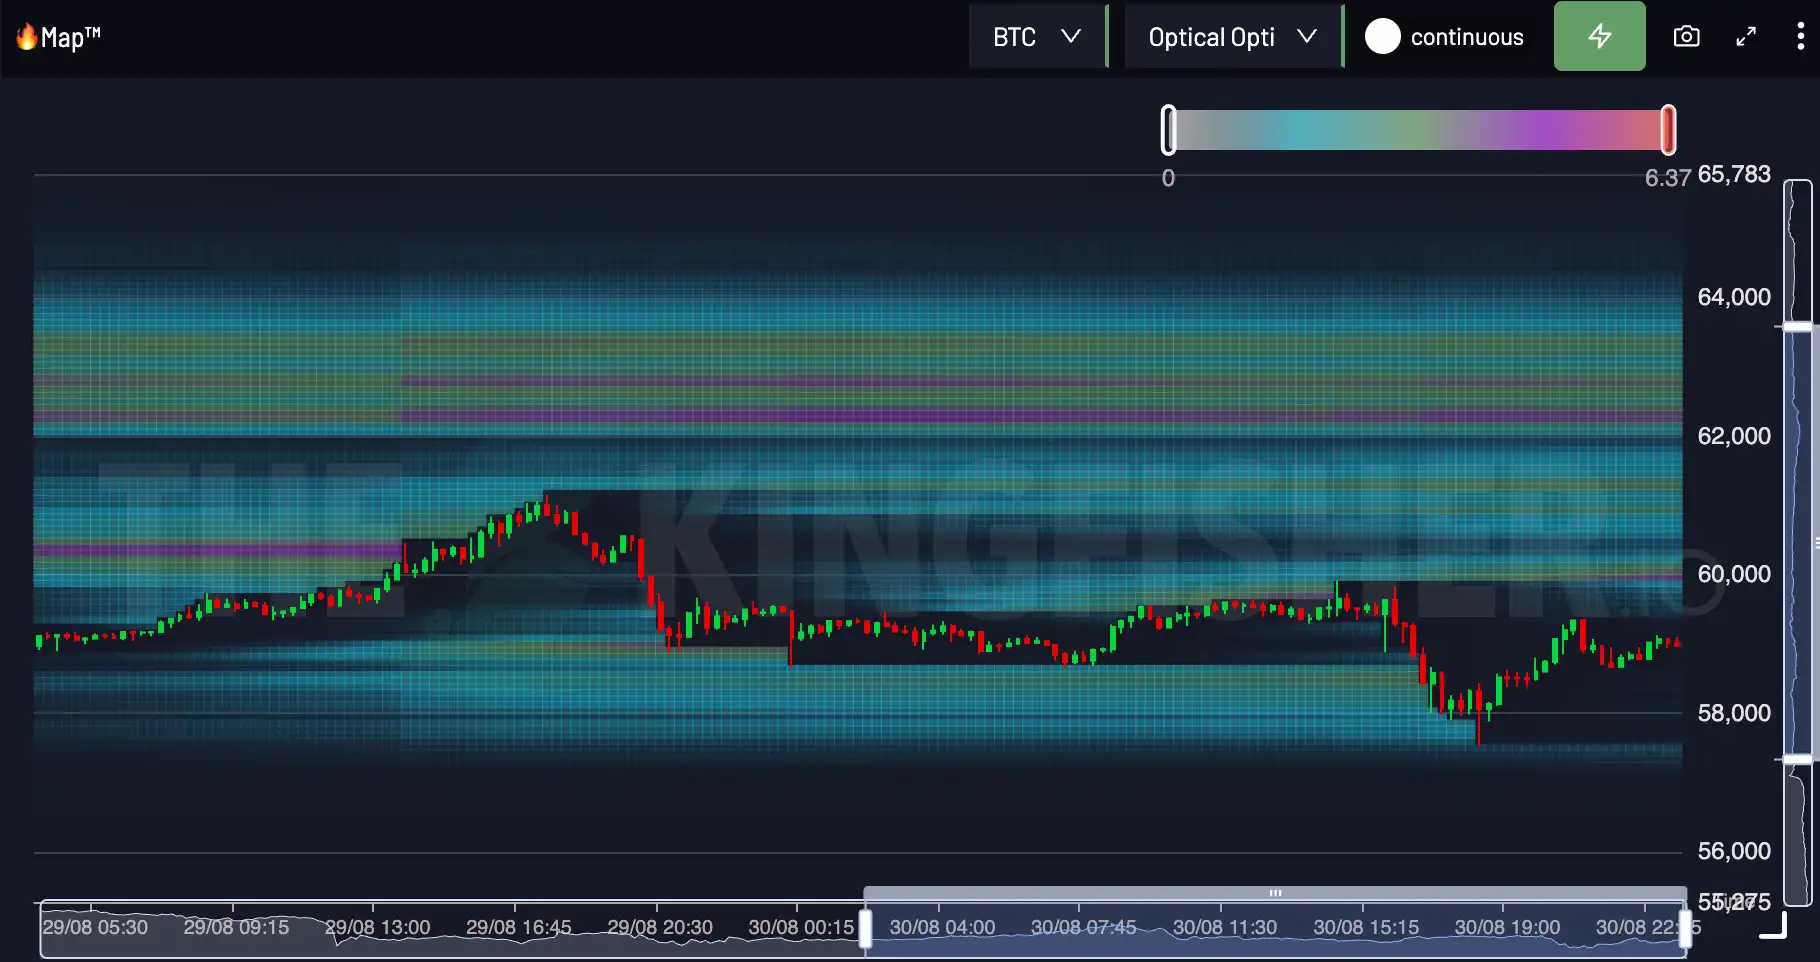Click the Map™ title in the header
The width and height of the screenshot is (1820, 962).
(x=70, y=36)
